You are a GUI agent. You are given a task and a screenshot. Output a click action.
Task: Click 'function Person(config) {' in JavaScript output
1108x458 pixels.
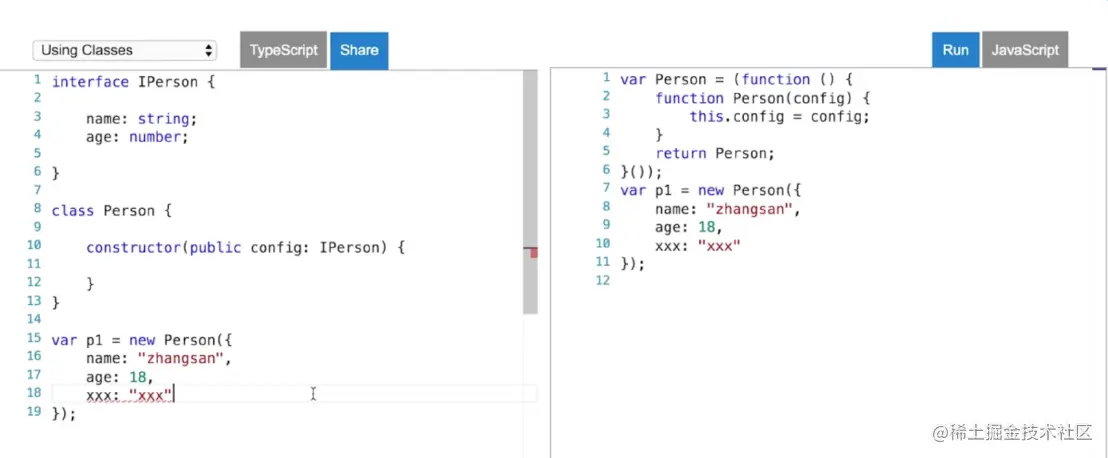(762, 98)
